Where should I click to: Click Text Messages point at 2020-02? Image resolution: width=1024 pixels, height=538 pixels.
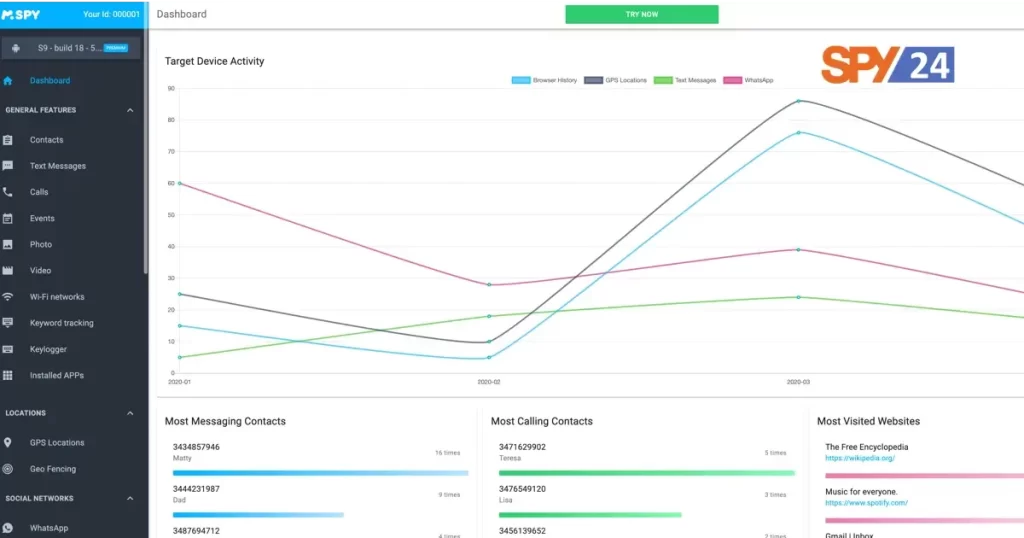[x=489, y=317]
